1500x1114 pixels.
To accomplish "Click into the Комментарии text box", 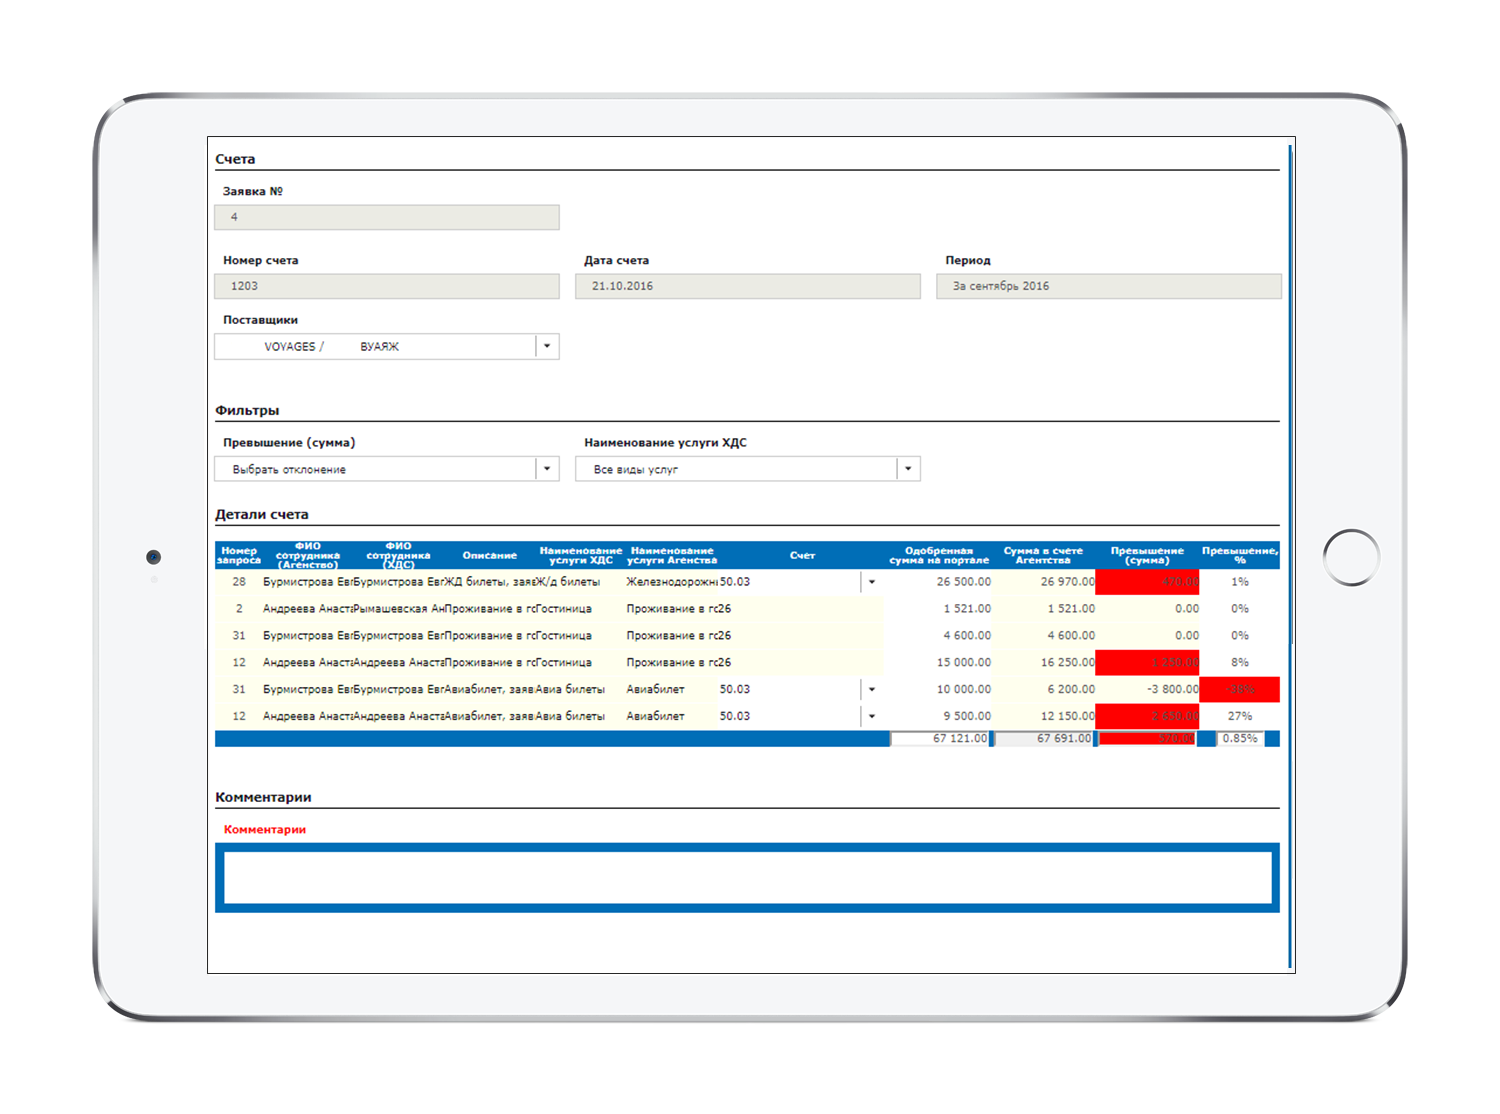I will 747,877.
